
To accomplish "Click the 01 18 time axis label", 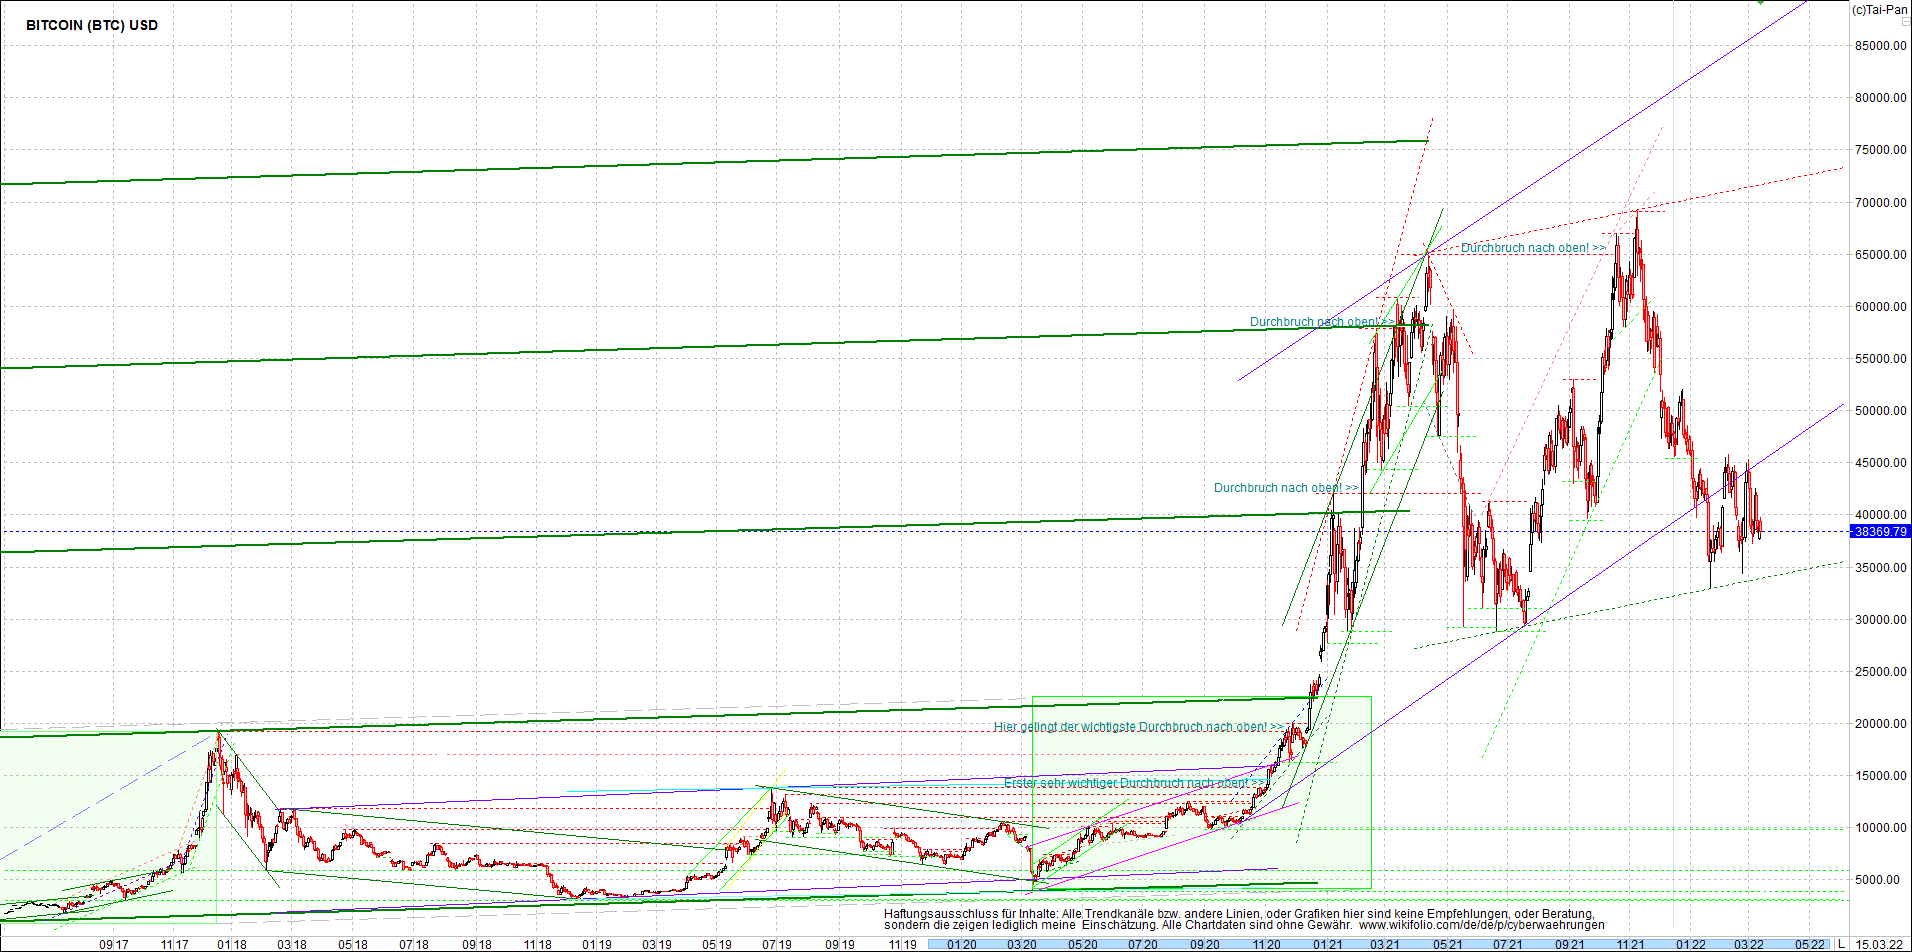I will tap(232, 944).
